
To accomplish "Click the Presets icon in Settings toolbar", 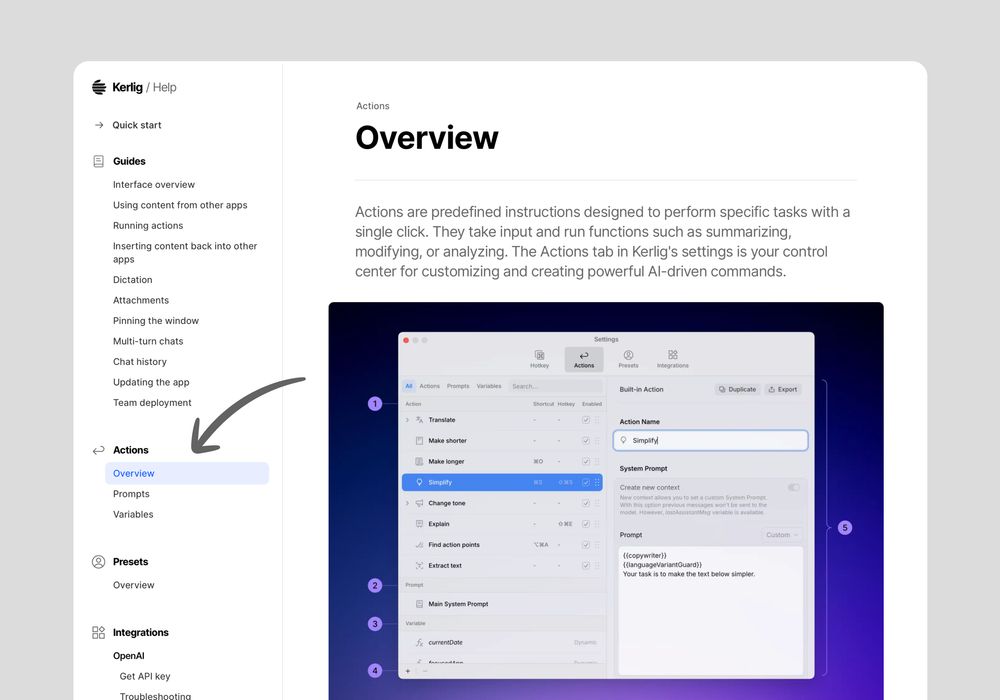I will click(x=628, y=355).
